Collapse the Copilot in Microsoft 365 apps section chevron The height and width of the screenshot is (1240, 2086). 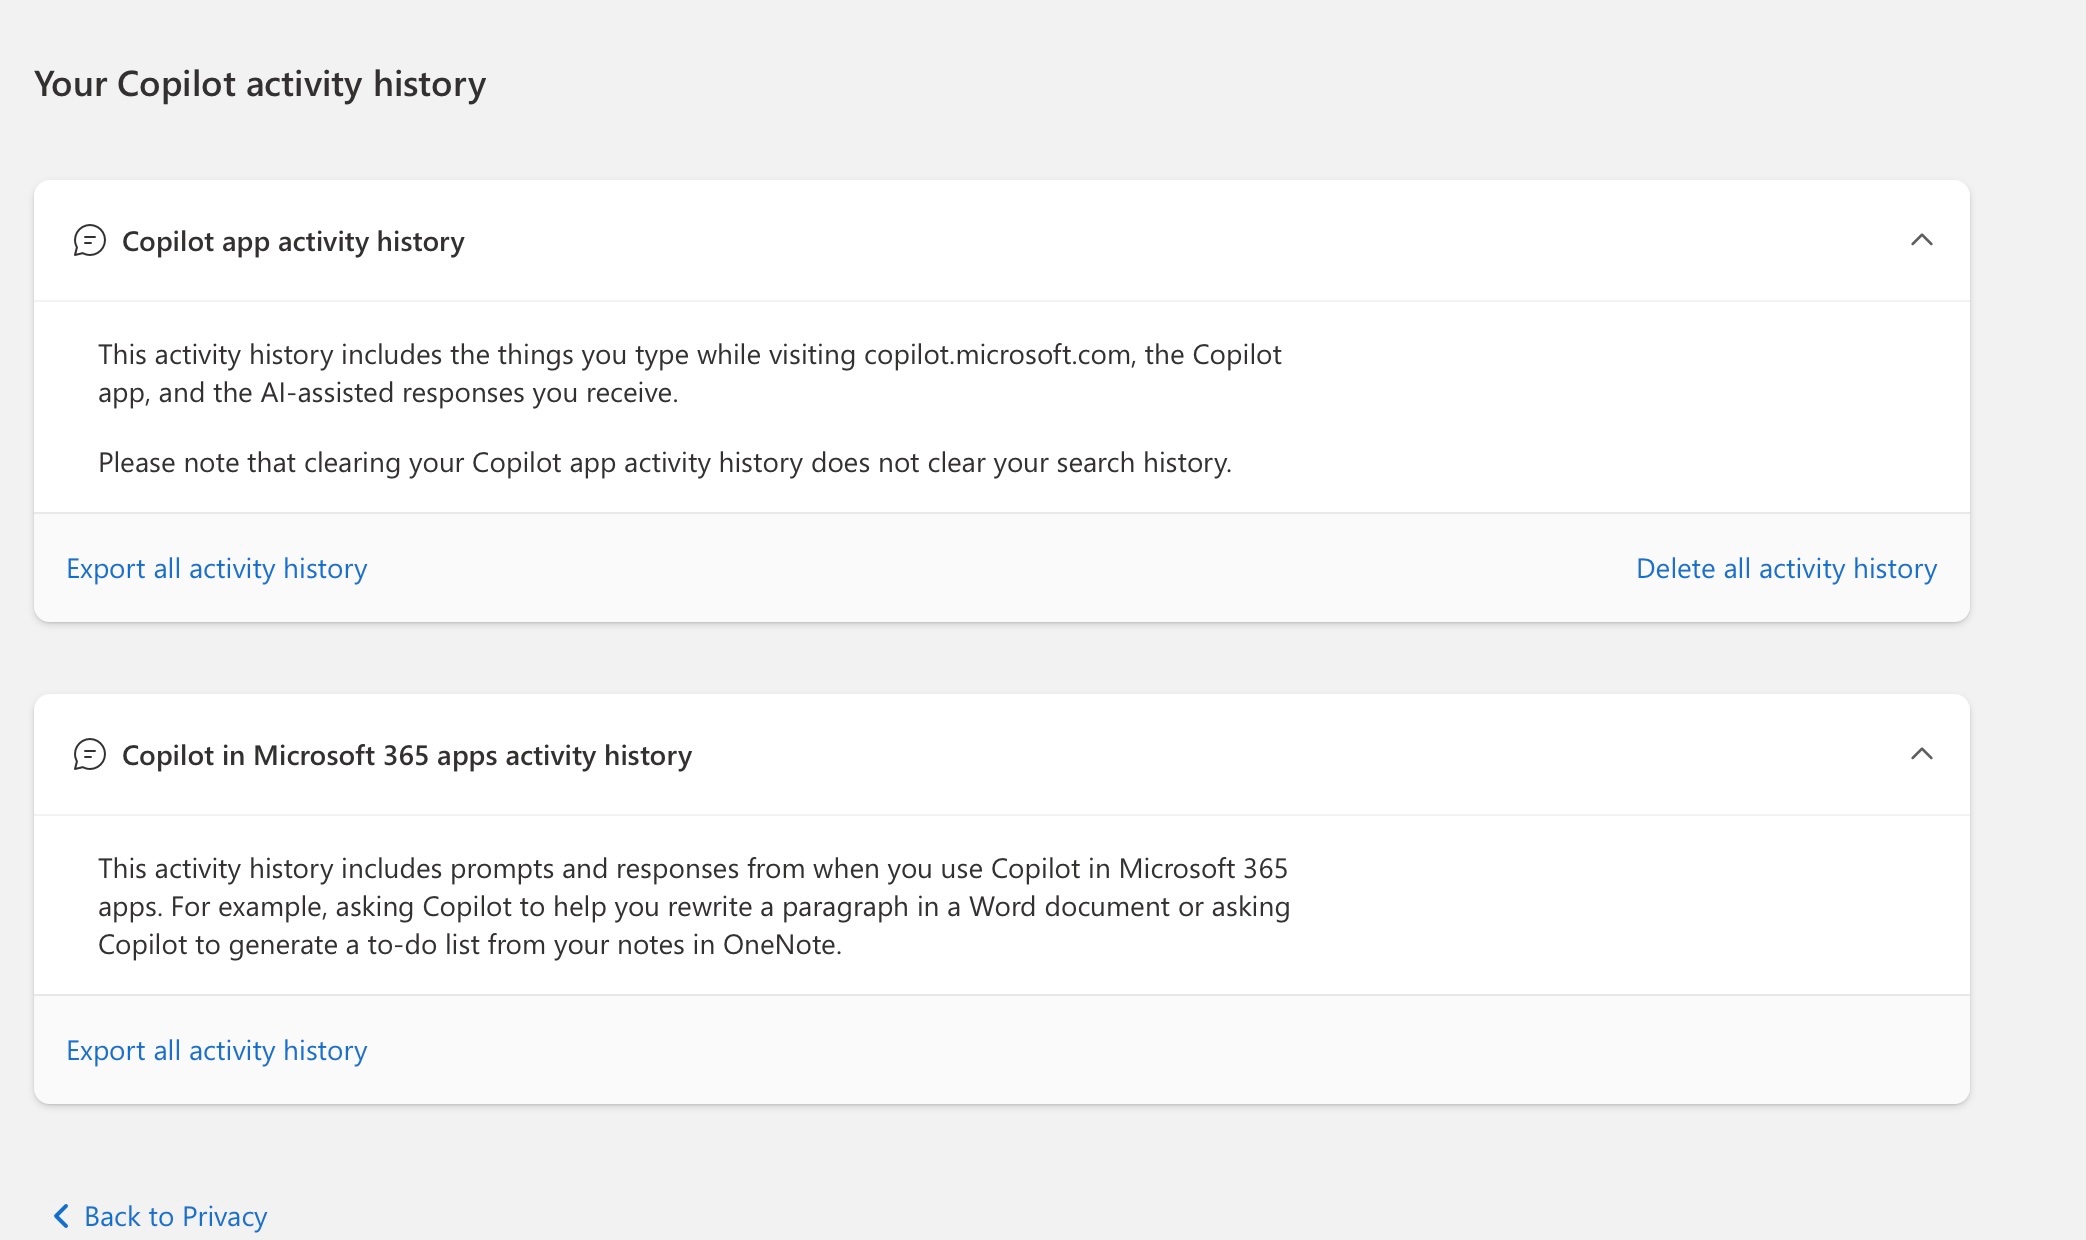[x=1921, y=754]
